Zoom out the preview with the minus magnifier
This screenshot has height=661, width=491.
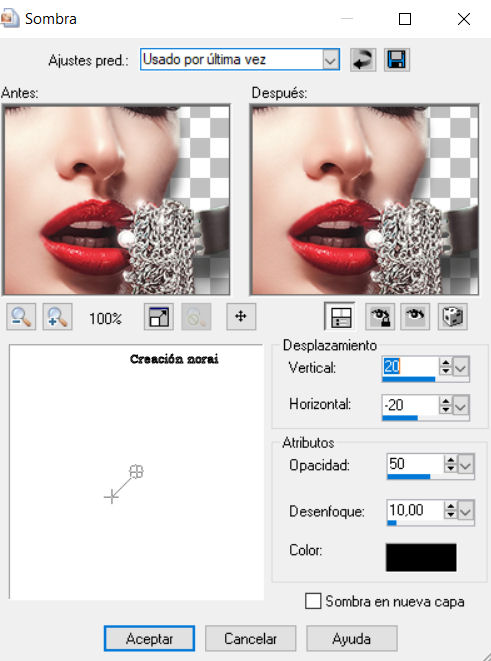tap(21, 317)
